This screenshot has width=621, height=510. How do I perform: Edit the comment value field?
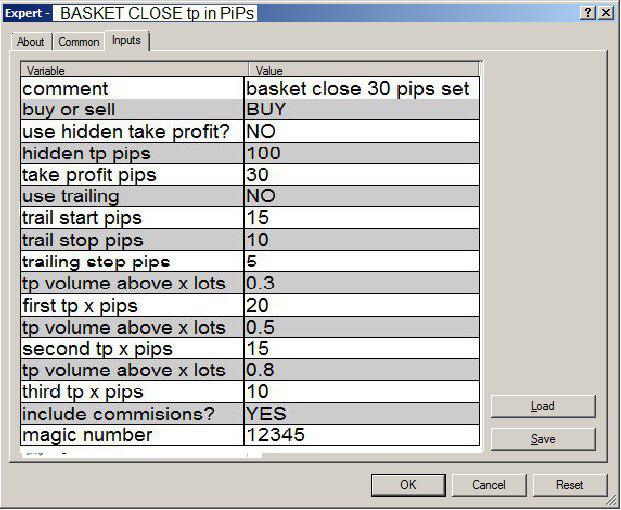coord(360,88)
